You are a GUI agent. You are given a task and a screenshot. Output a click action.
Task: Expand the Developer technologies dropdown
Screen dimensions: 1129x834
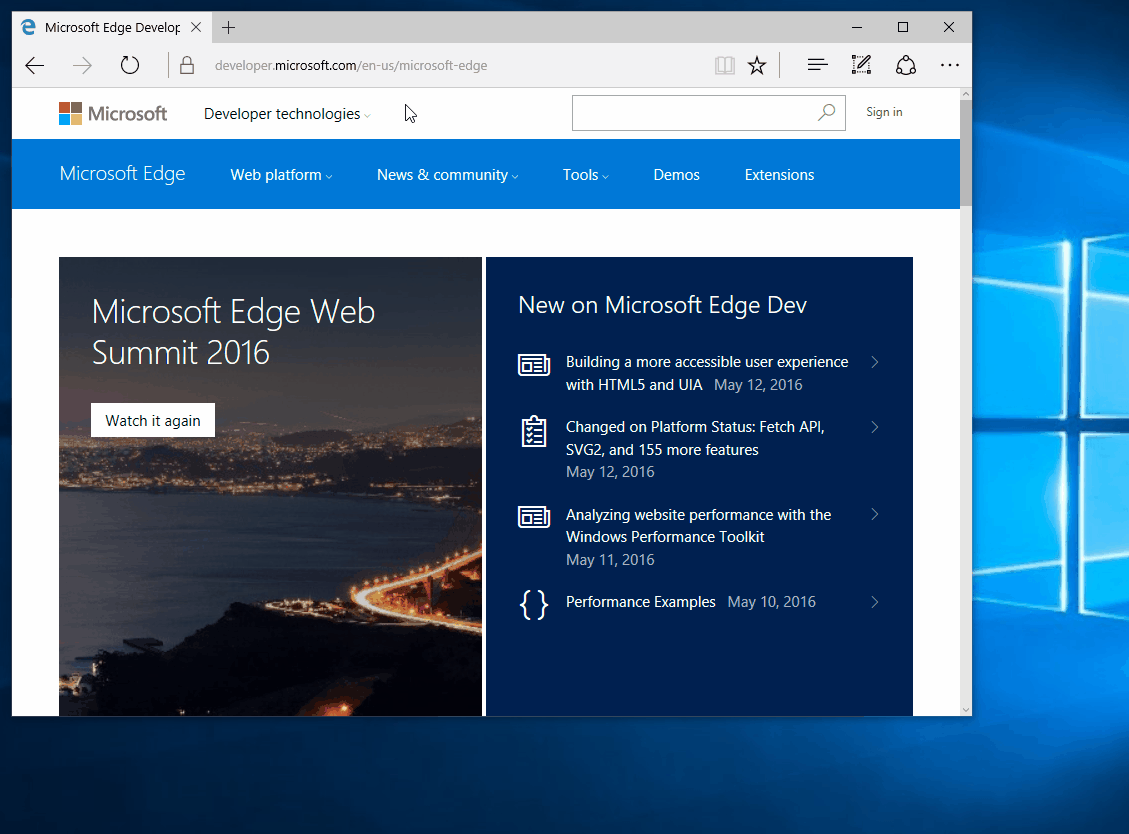(x=286, y=113)
